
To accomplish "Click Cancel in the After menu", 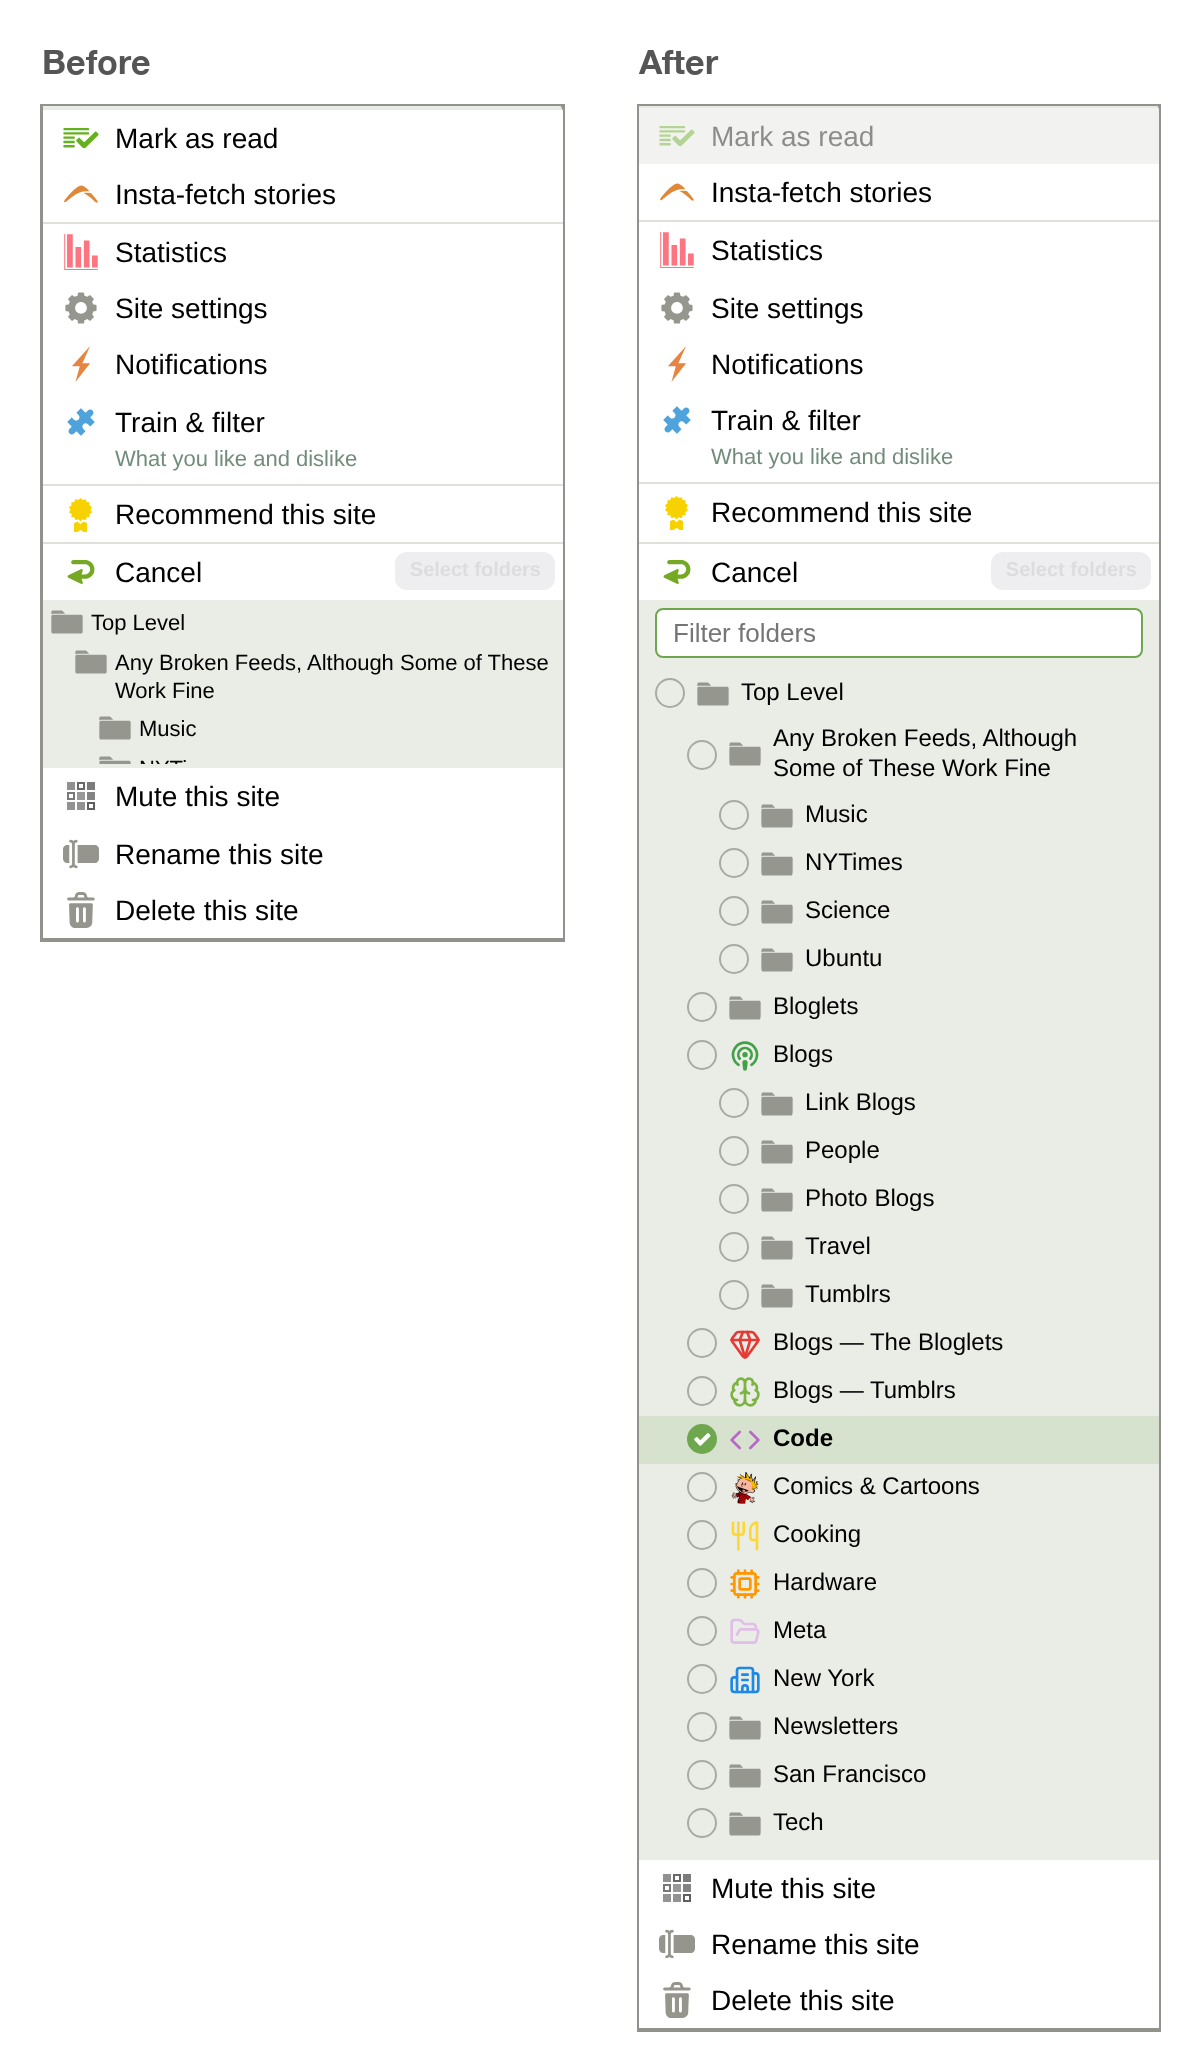I will point(754,572).
